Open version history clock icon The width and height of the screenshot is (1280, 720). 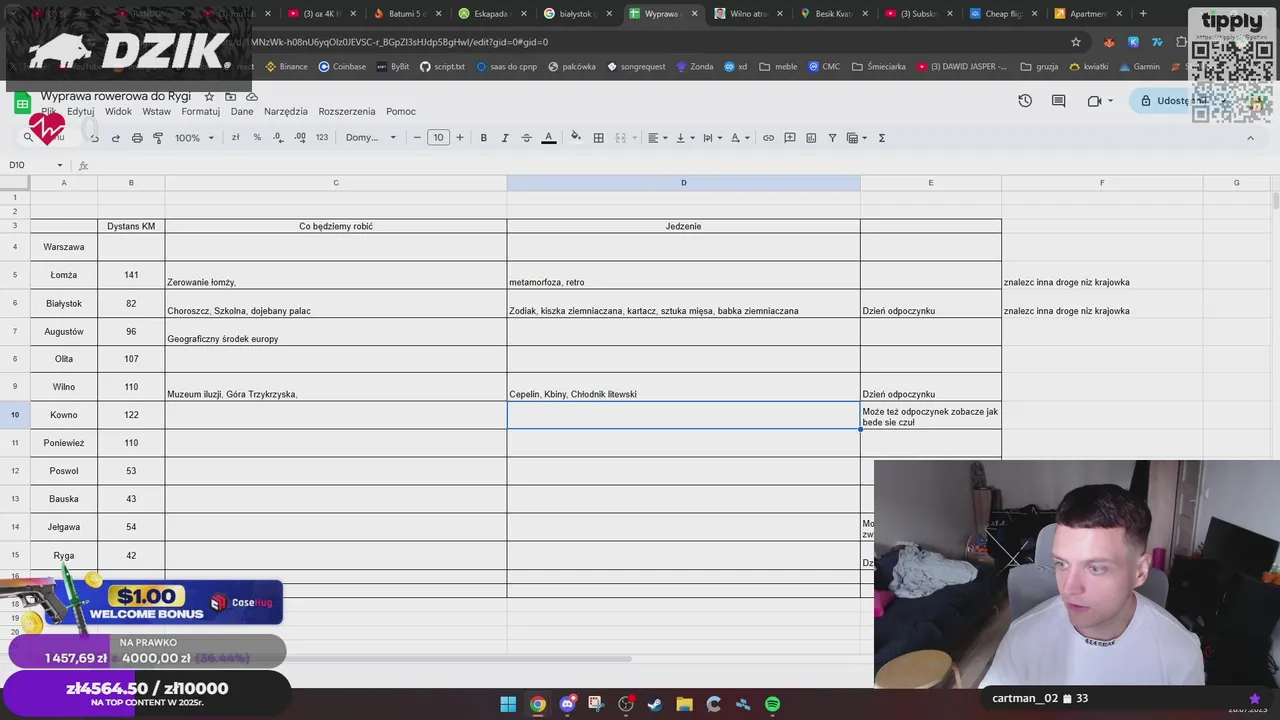pos(1025,101)
